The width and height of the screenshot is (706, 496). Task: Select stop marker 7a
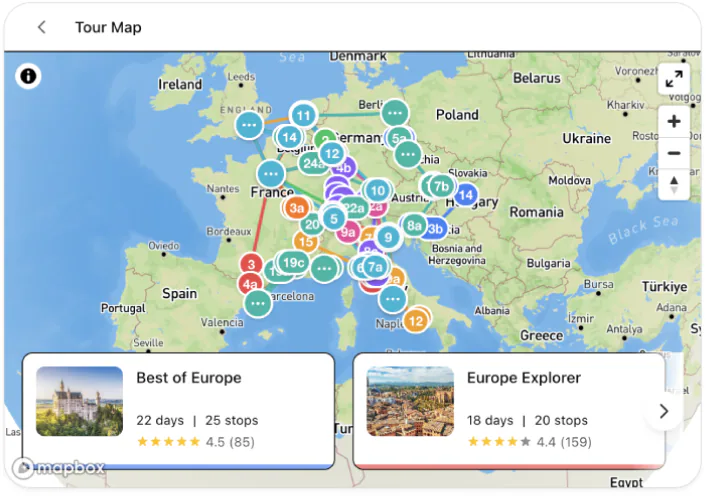click(x=375, y=267)
